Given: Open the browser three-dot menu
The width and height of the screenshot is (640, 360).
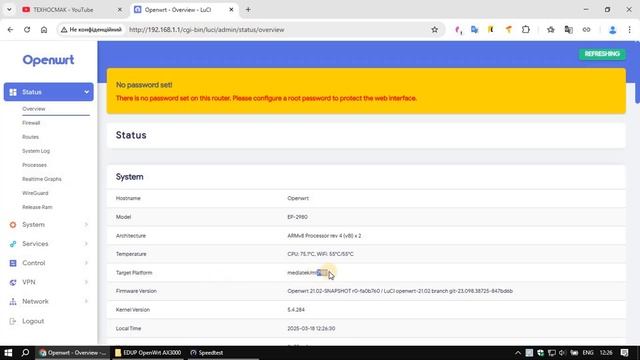Looking at the screenshot, I should [x=629, y=30].
